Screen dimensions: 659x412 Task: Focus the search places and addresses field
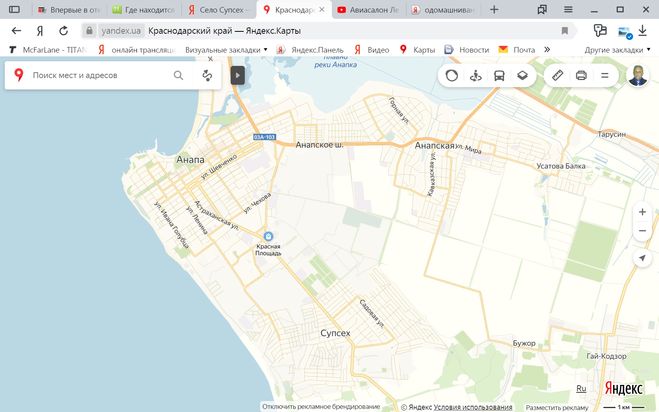98,75
